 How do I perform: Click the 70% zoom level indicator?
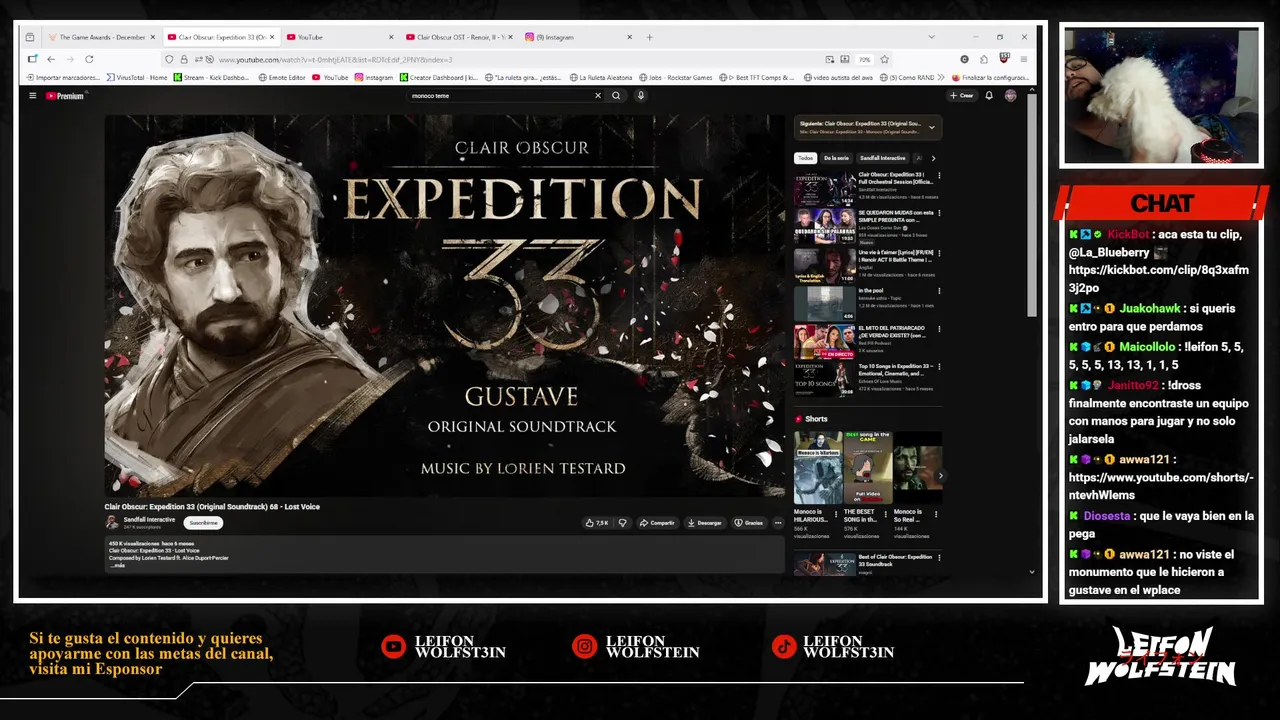pos(865,59)
